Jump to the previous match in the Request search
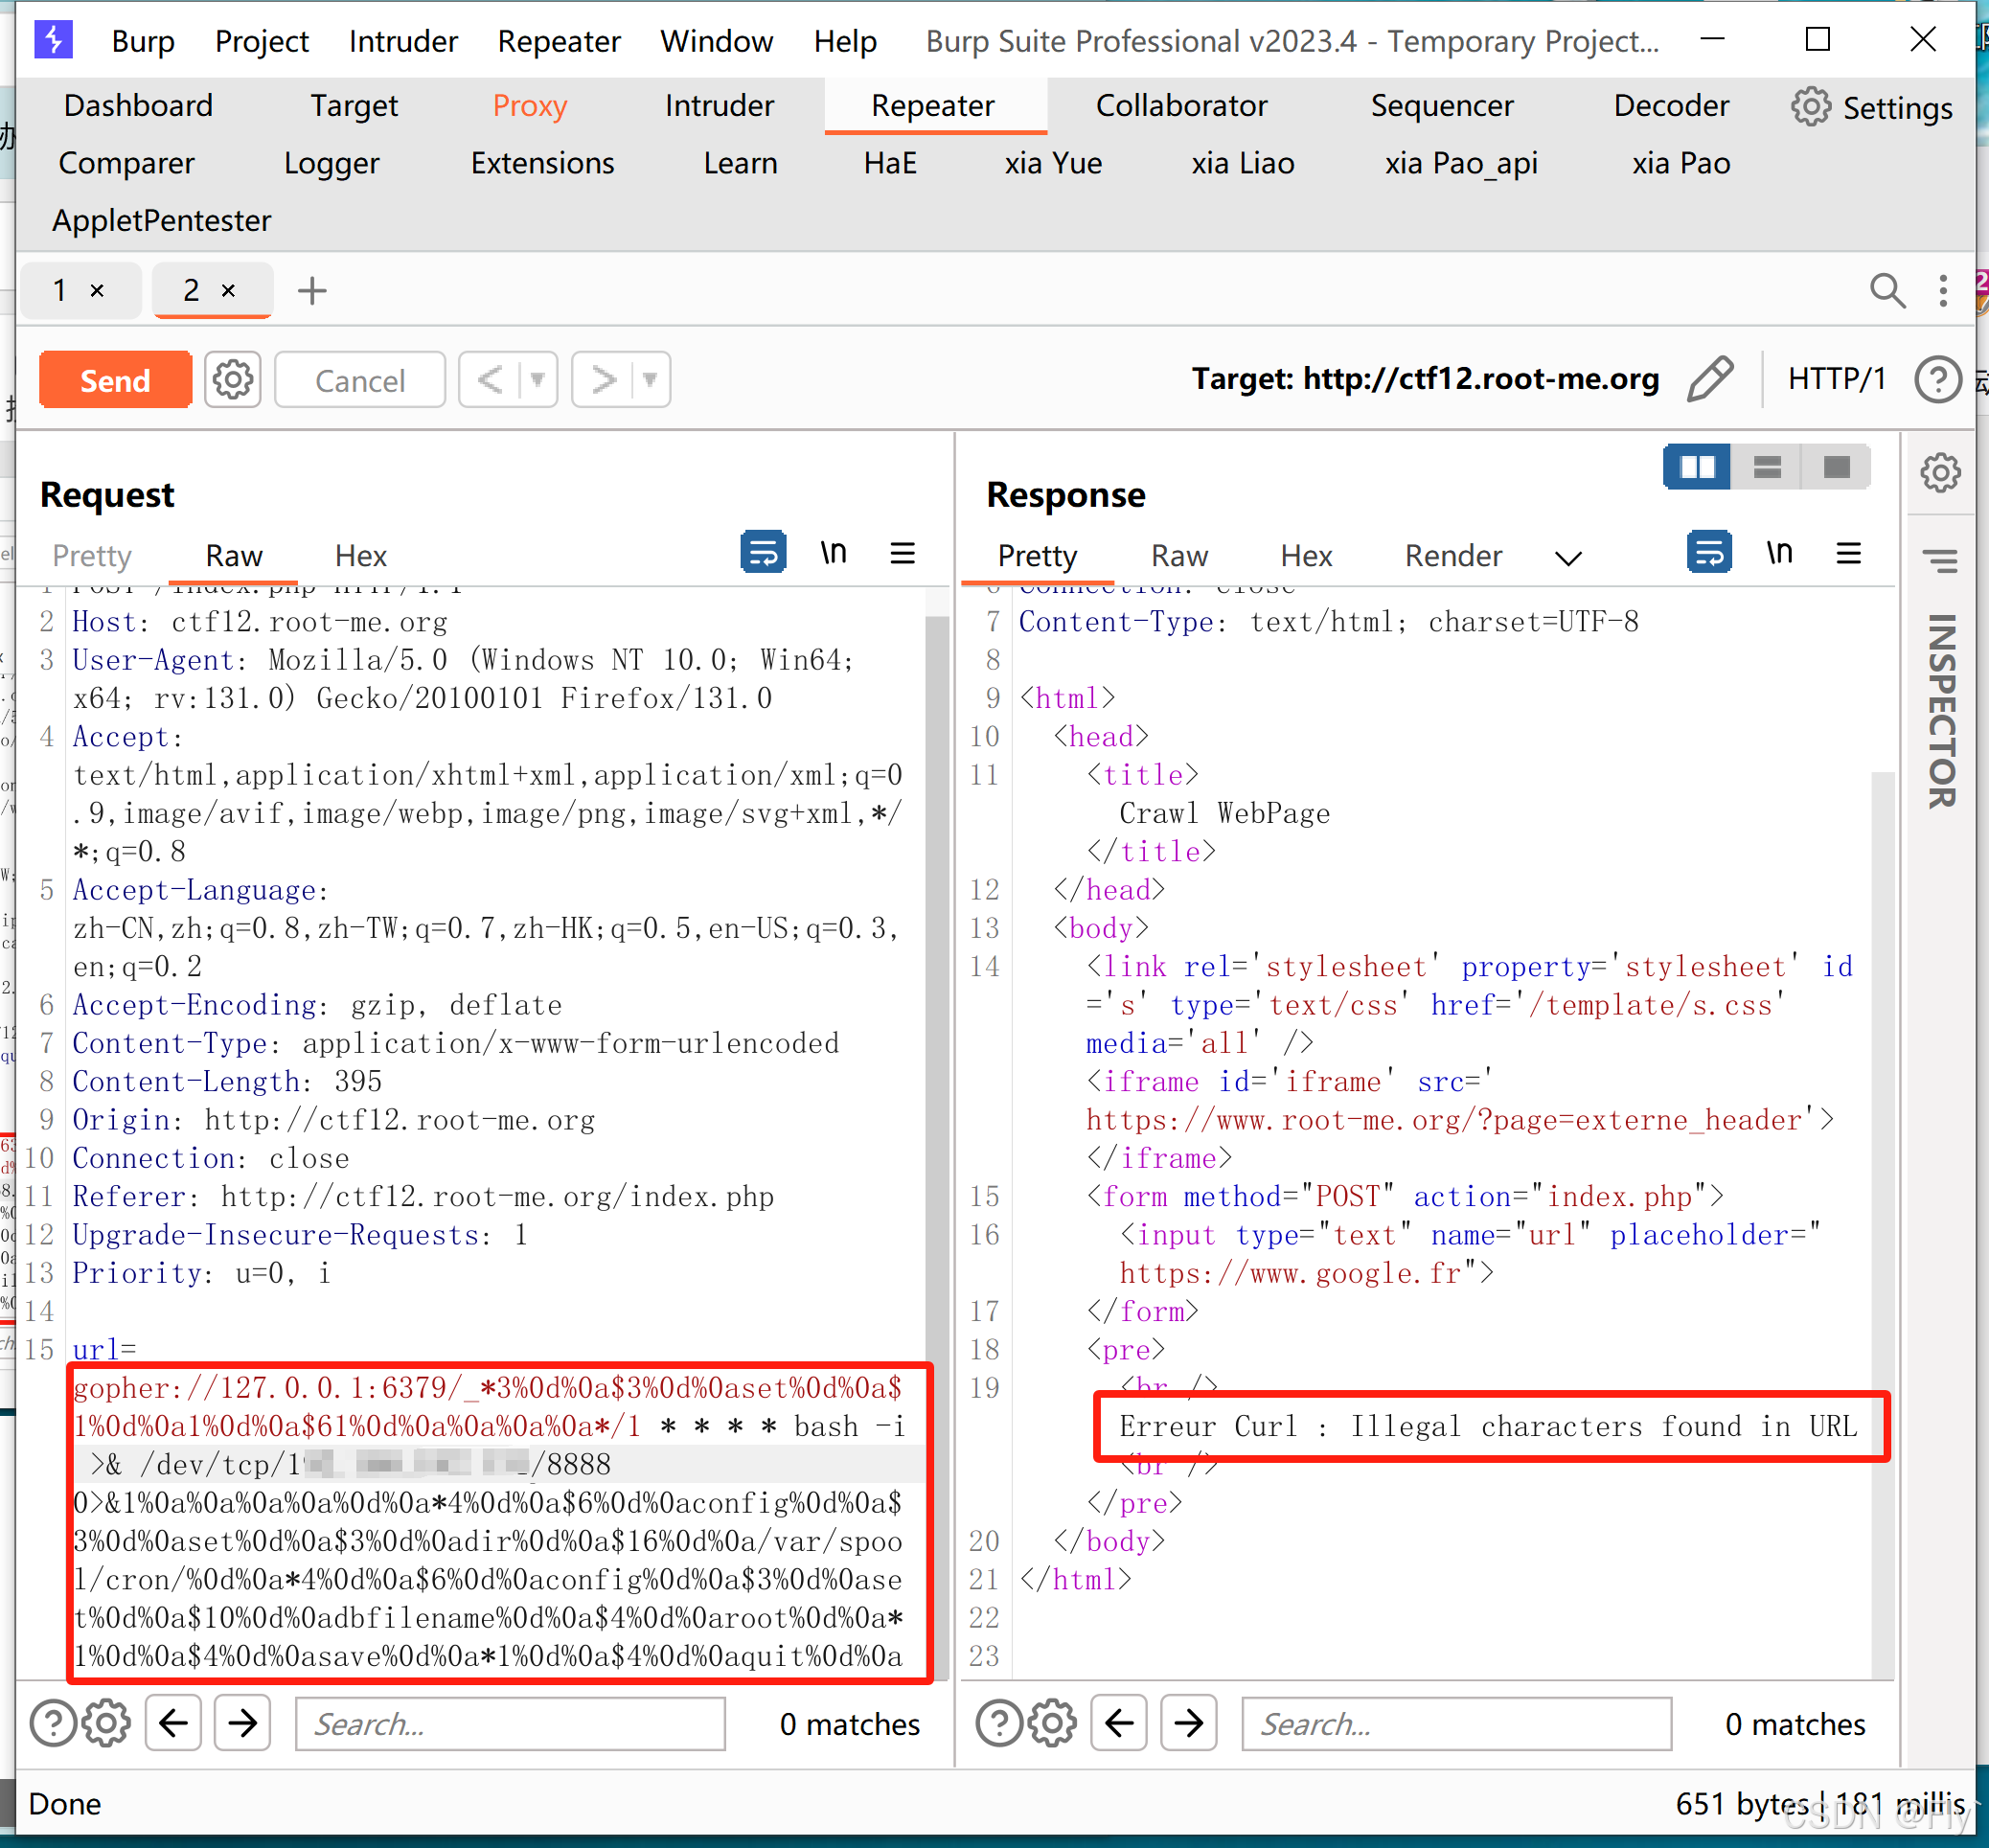 tap(174, 1723)
